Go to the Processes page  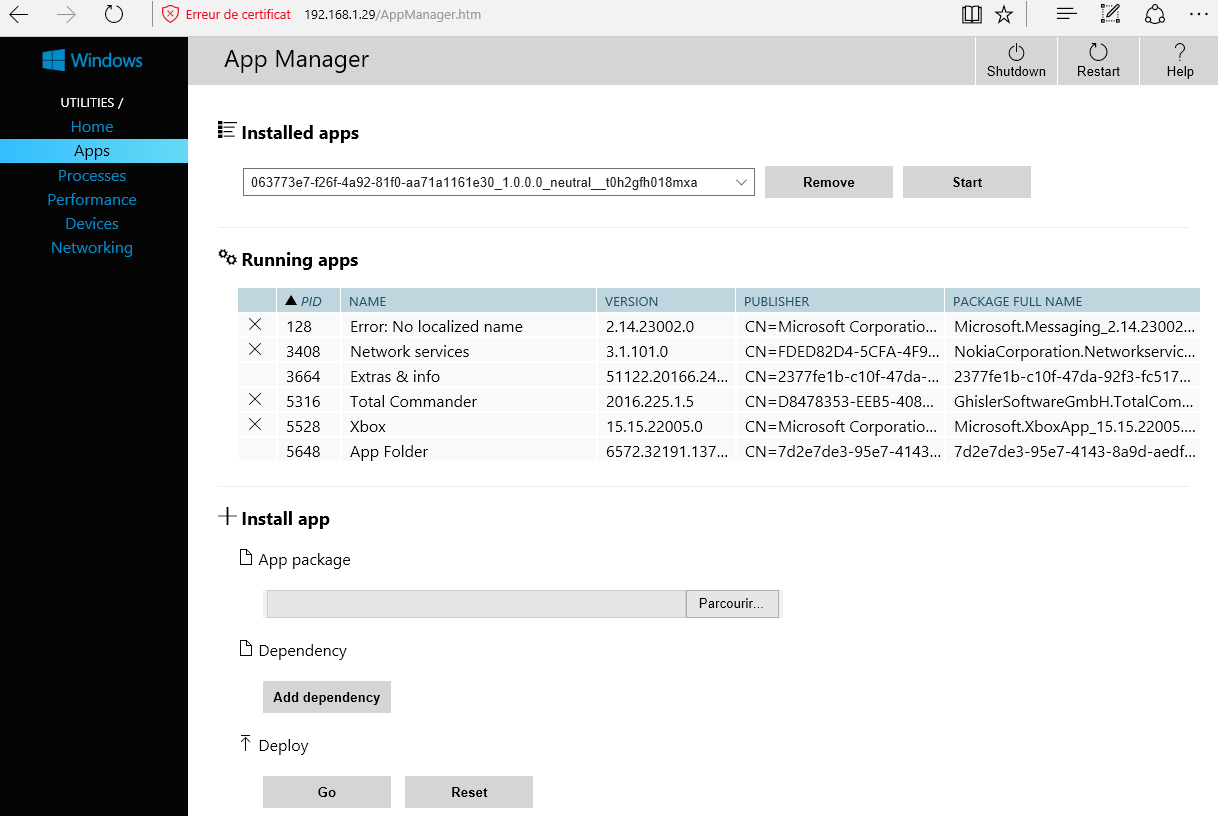pos(92,176)
